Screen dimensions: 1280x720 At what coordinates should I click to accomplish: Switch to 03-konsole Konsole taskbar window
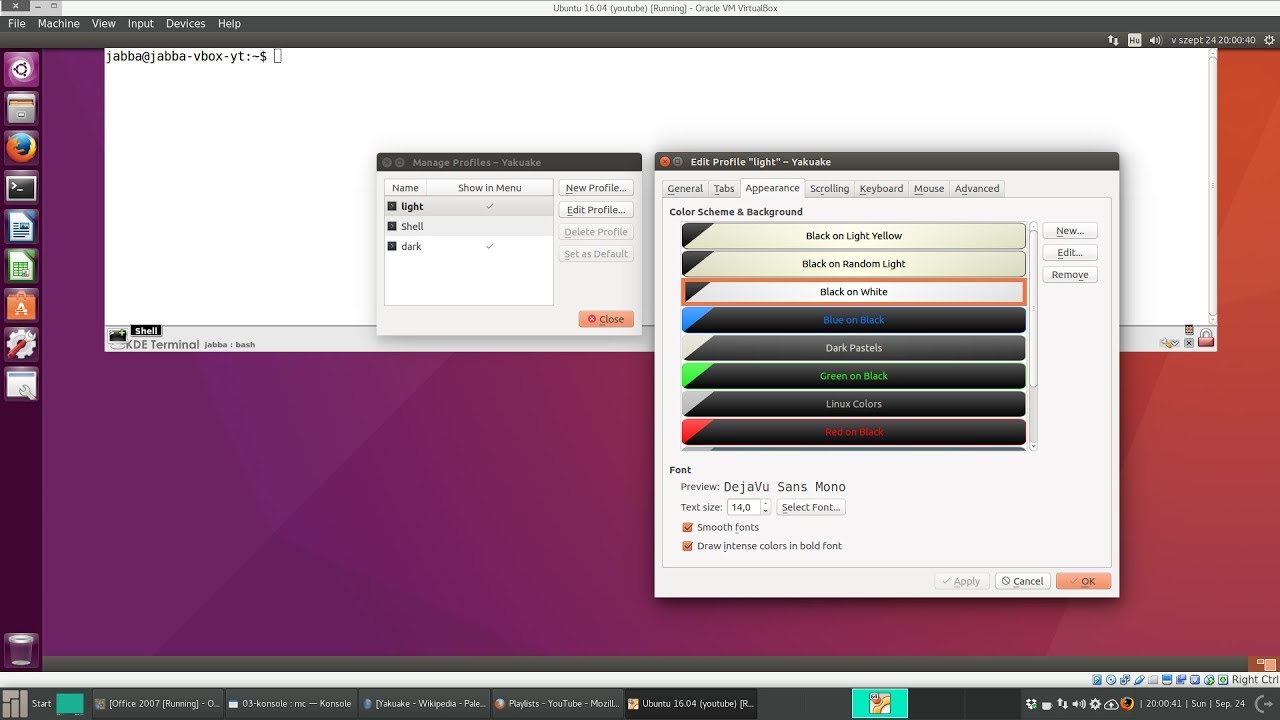click(x=290, y=703)
